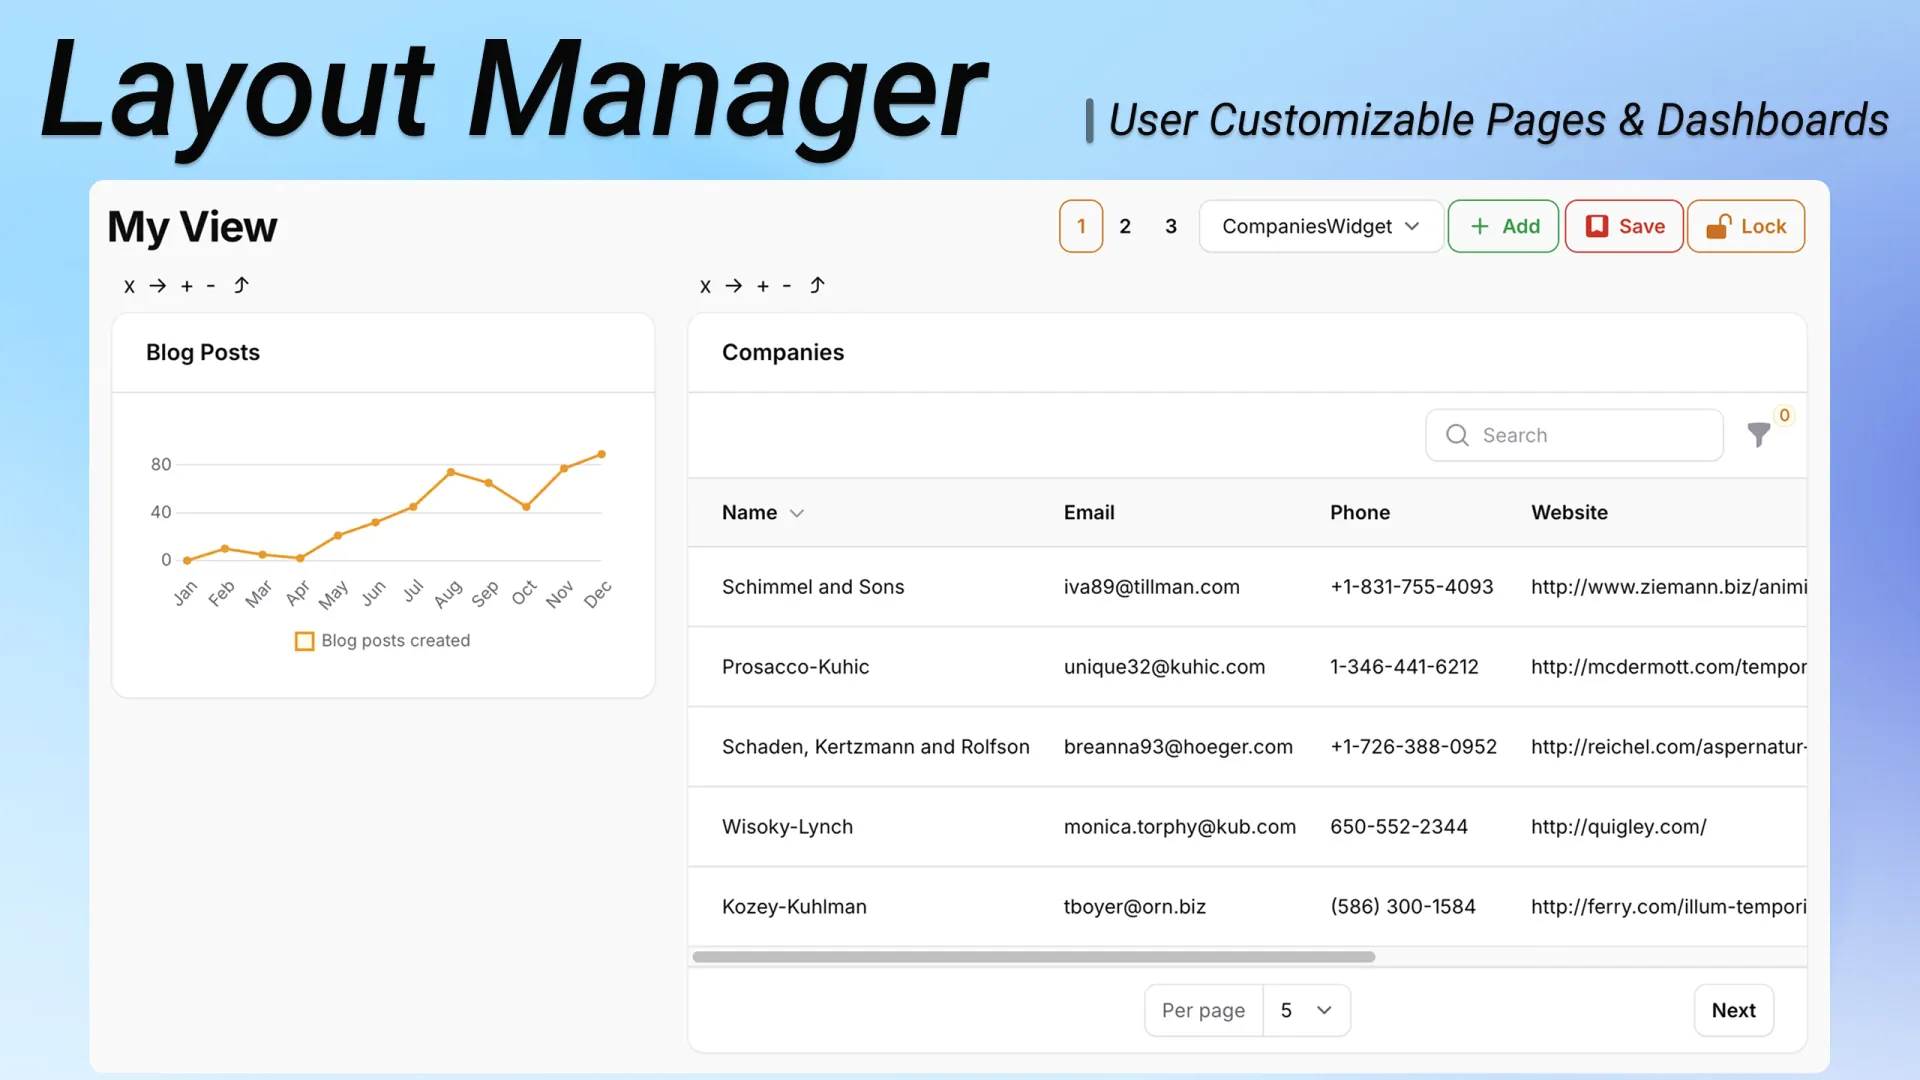The width and height of the screenshot is (1920, 1080).
Task: Open the filter icon on the Companies table
Action: pyautogui.click(x=1758, y=435)
